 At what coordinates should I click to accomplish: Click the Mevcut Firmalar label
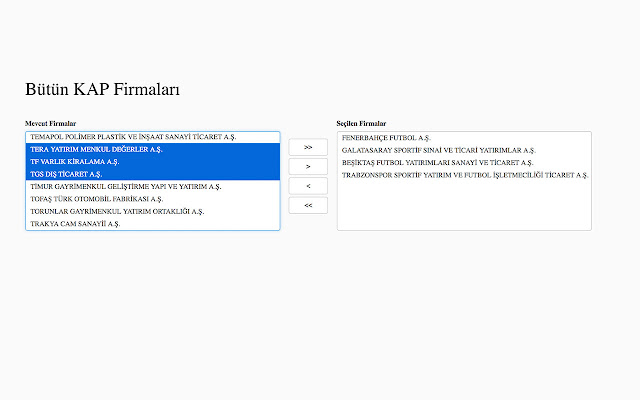pyautogui.click(x=51, y=123)
